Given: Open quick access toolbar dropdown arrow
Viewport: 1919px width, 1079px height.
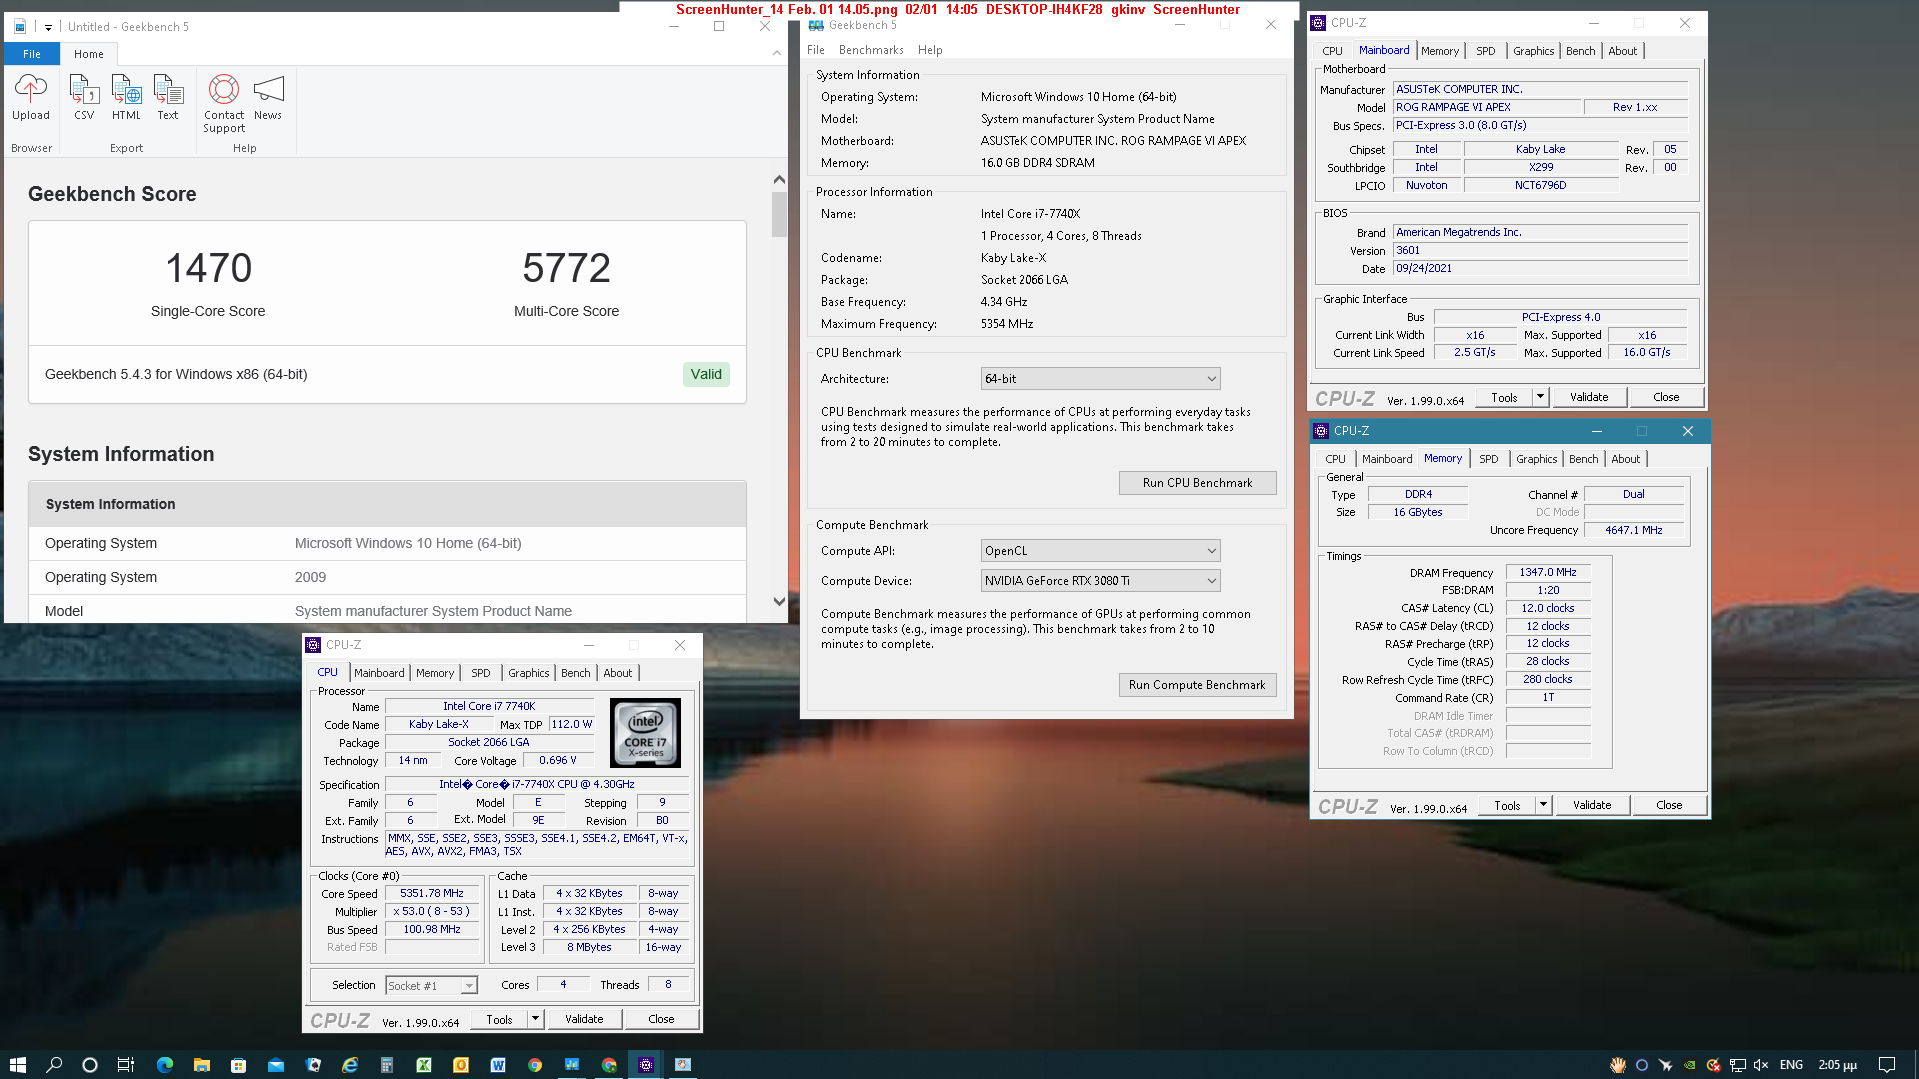Looking at the screenshot, I should click(48, 27).
